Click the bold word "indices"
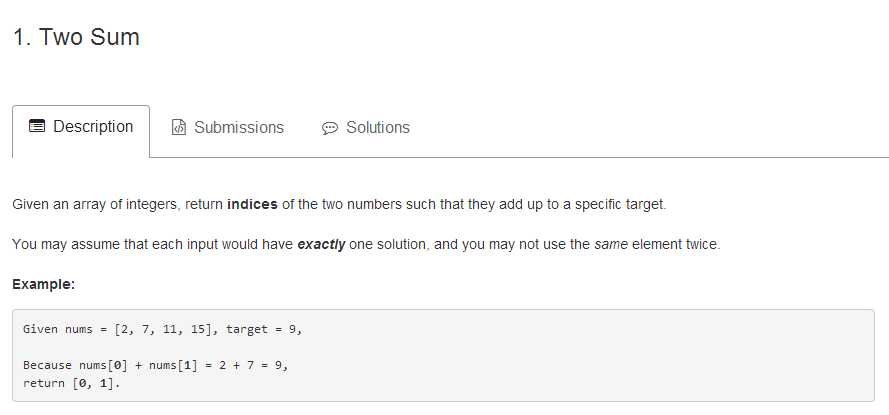 pos(252,204)
